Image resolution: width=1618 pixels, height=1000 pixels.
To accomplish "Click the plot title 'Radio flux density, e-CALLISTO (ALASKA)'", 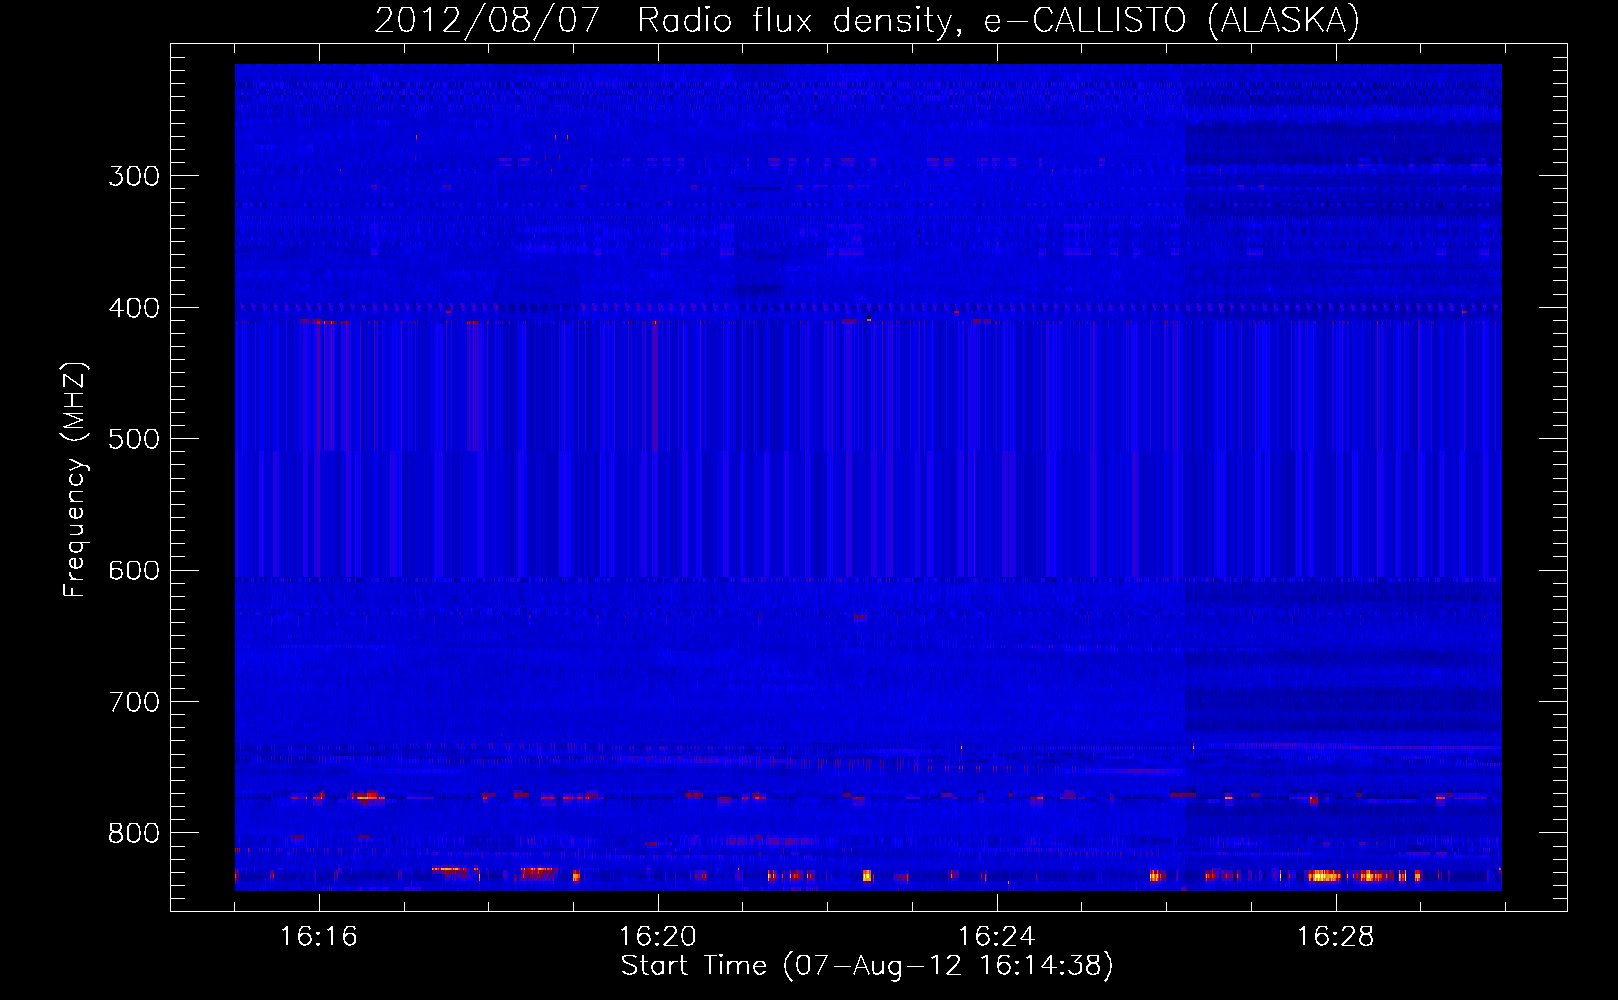I will pyautogui.click(x=999, y=20).
